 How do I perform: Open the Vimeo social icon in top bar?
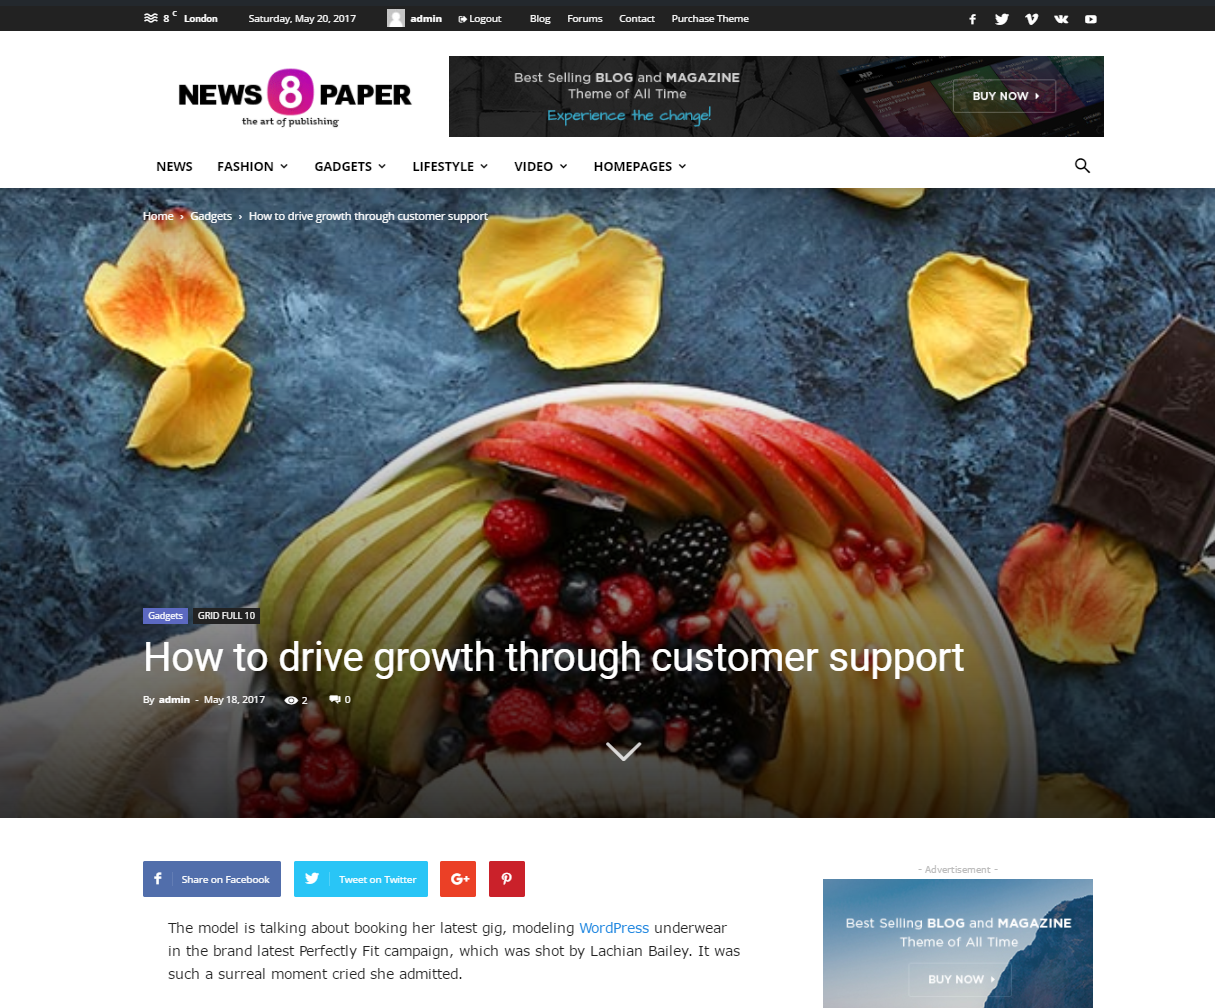(x=1031, y=19)
